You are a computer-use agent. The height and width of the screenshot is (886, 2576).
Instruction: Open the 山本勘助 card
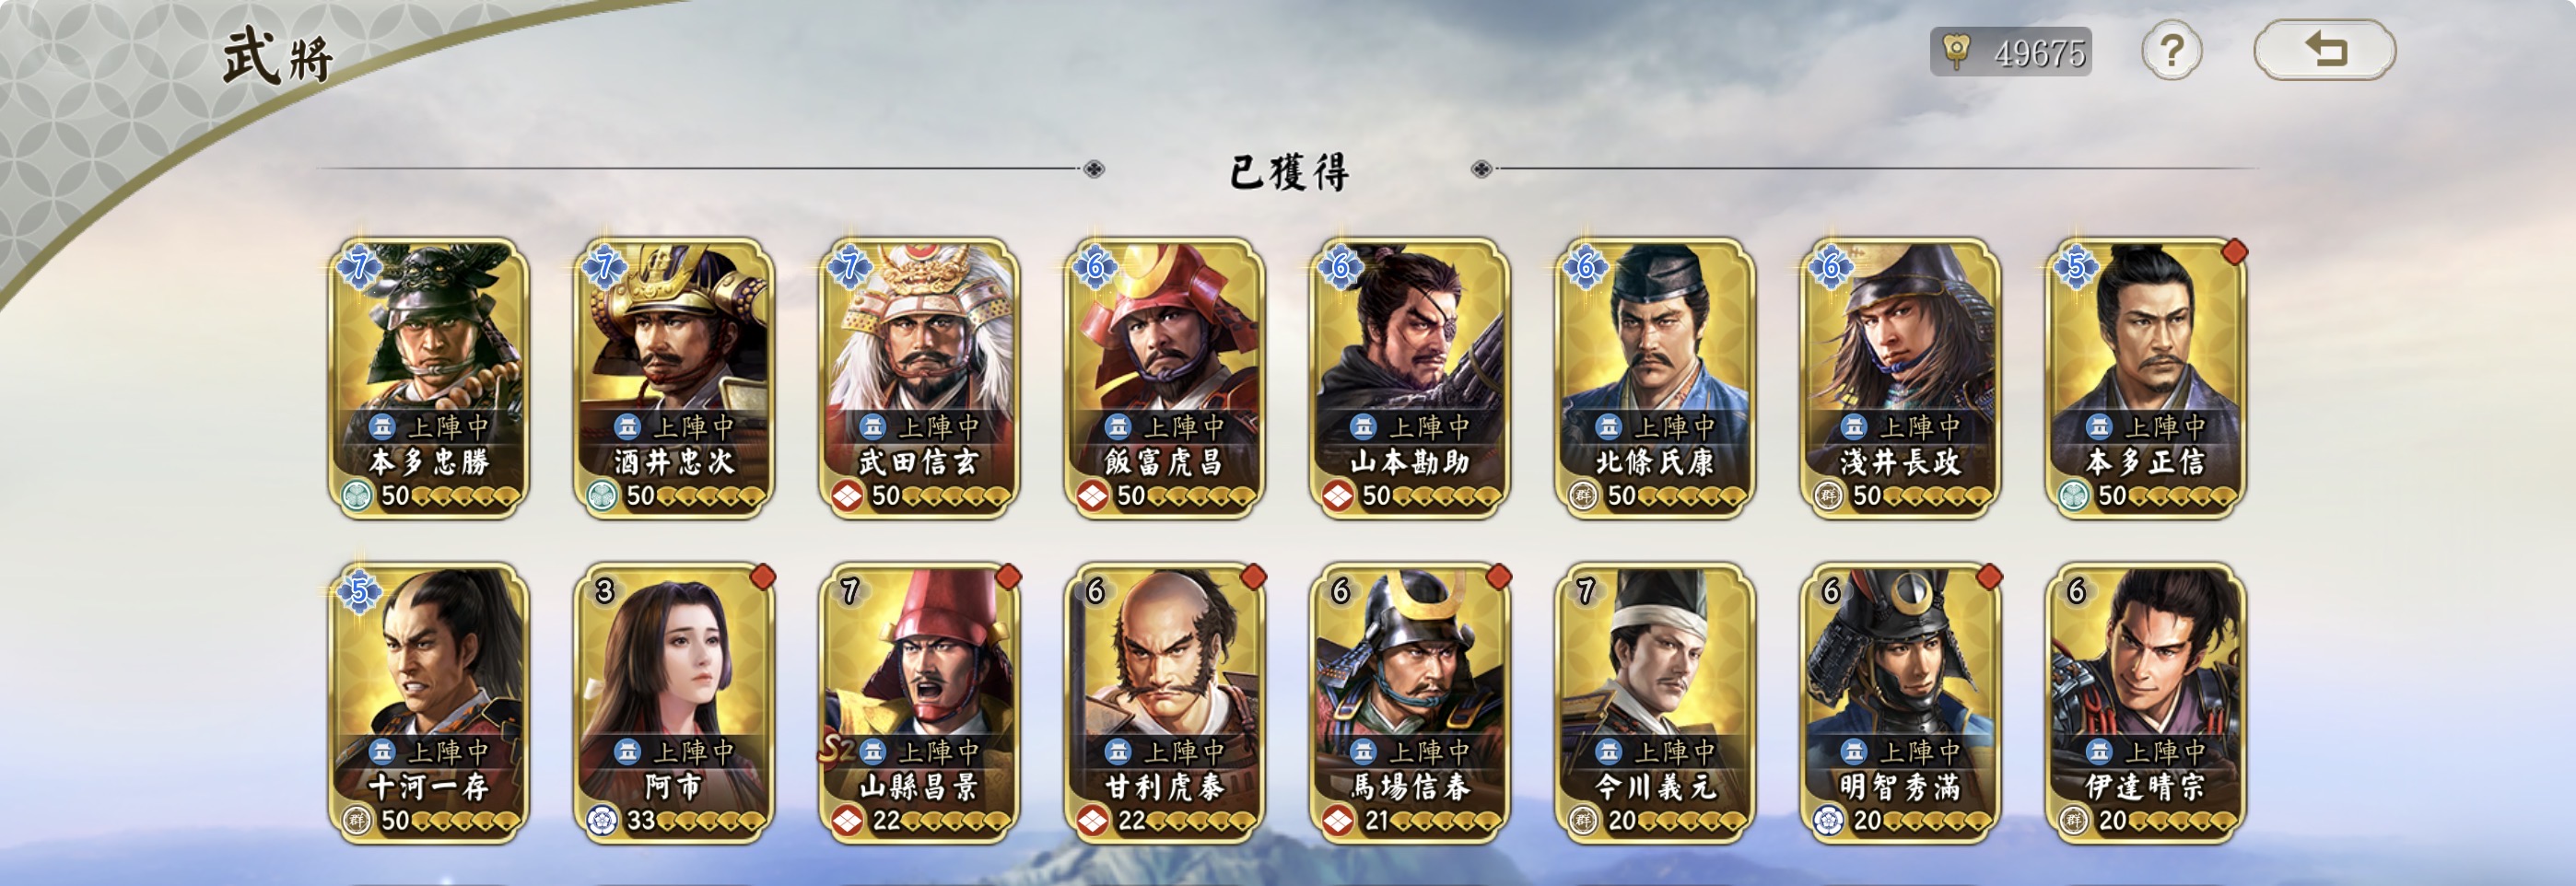point(1410,378)
